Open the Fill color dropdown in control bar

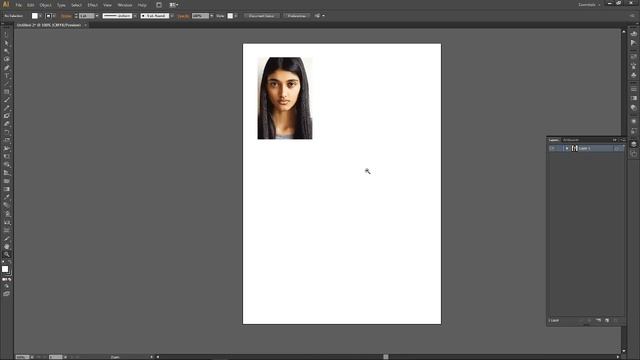click(x=40, y=16)
